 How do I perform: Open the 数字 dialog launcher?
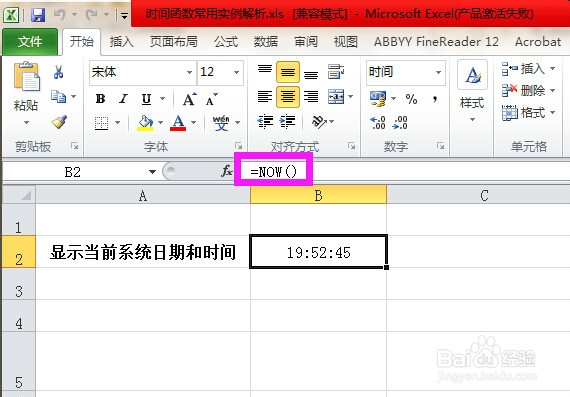[441, 146]
